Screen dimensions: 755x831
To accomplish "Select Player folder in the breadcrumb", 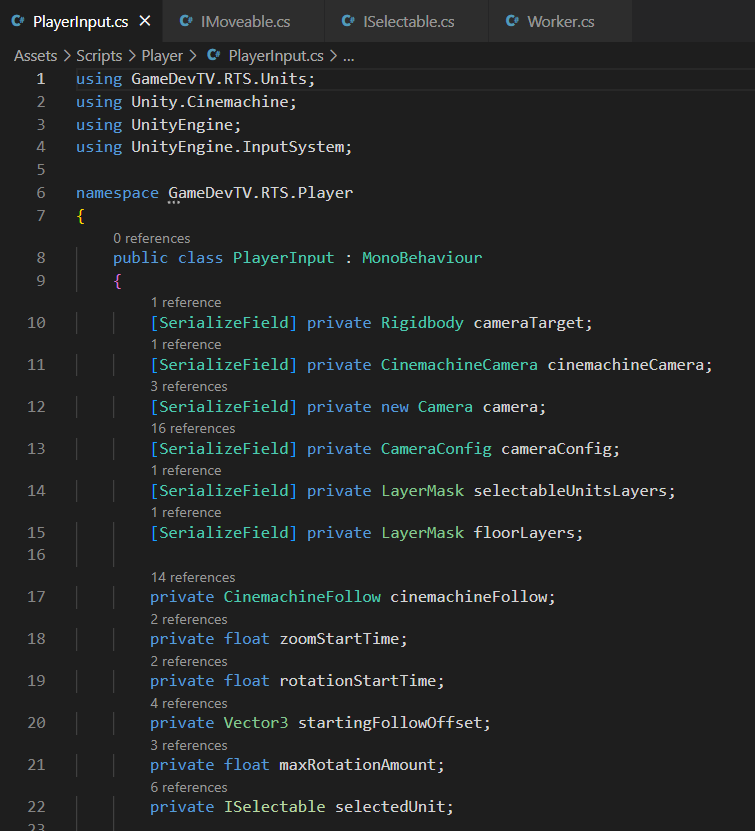I will (162, 56).
